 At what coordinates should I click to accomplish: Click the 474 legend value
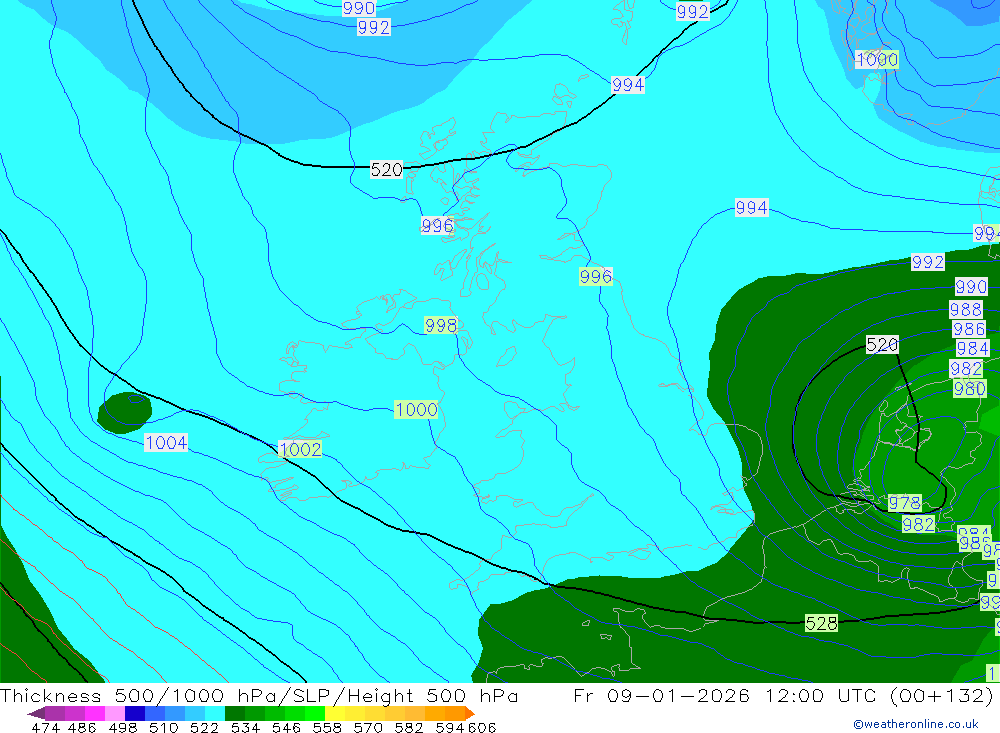point(45,727)
